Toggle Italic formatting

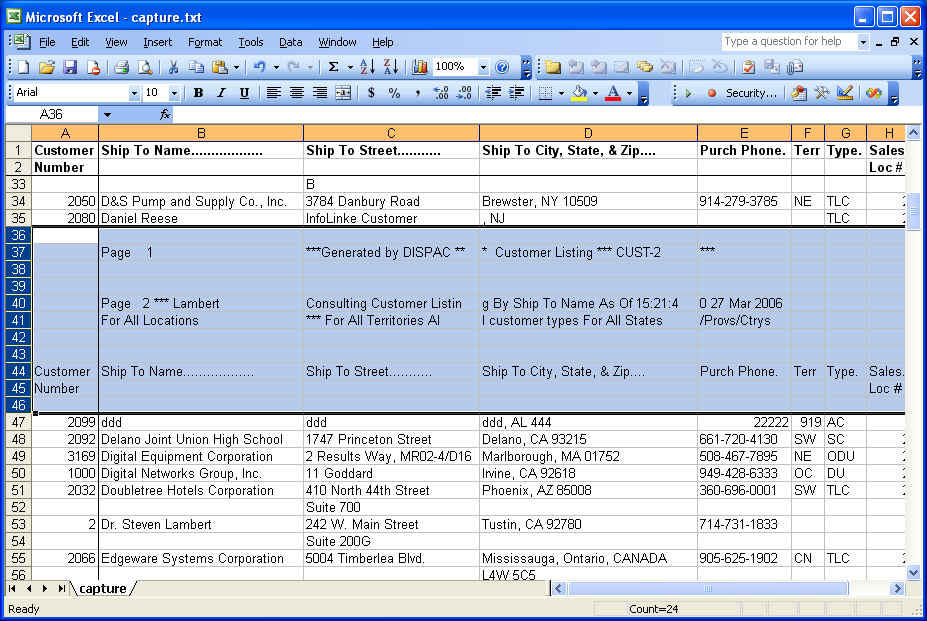coord(221,93)
